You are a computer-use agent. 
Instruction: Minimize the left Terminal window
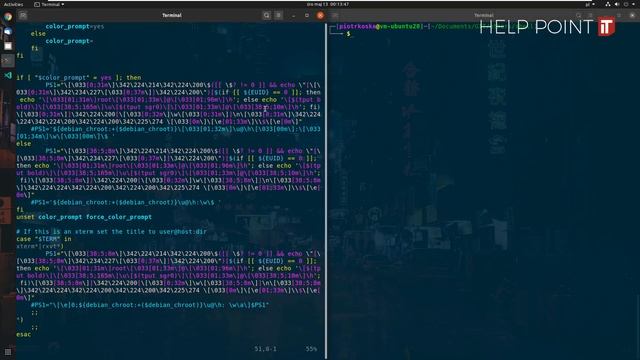[293, 15]
